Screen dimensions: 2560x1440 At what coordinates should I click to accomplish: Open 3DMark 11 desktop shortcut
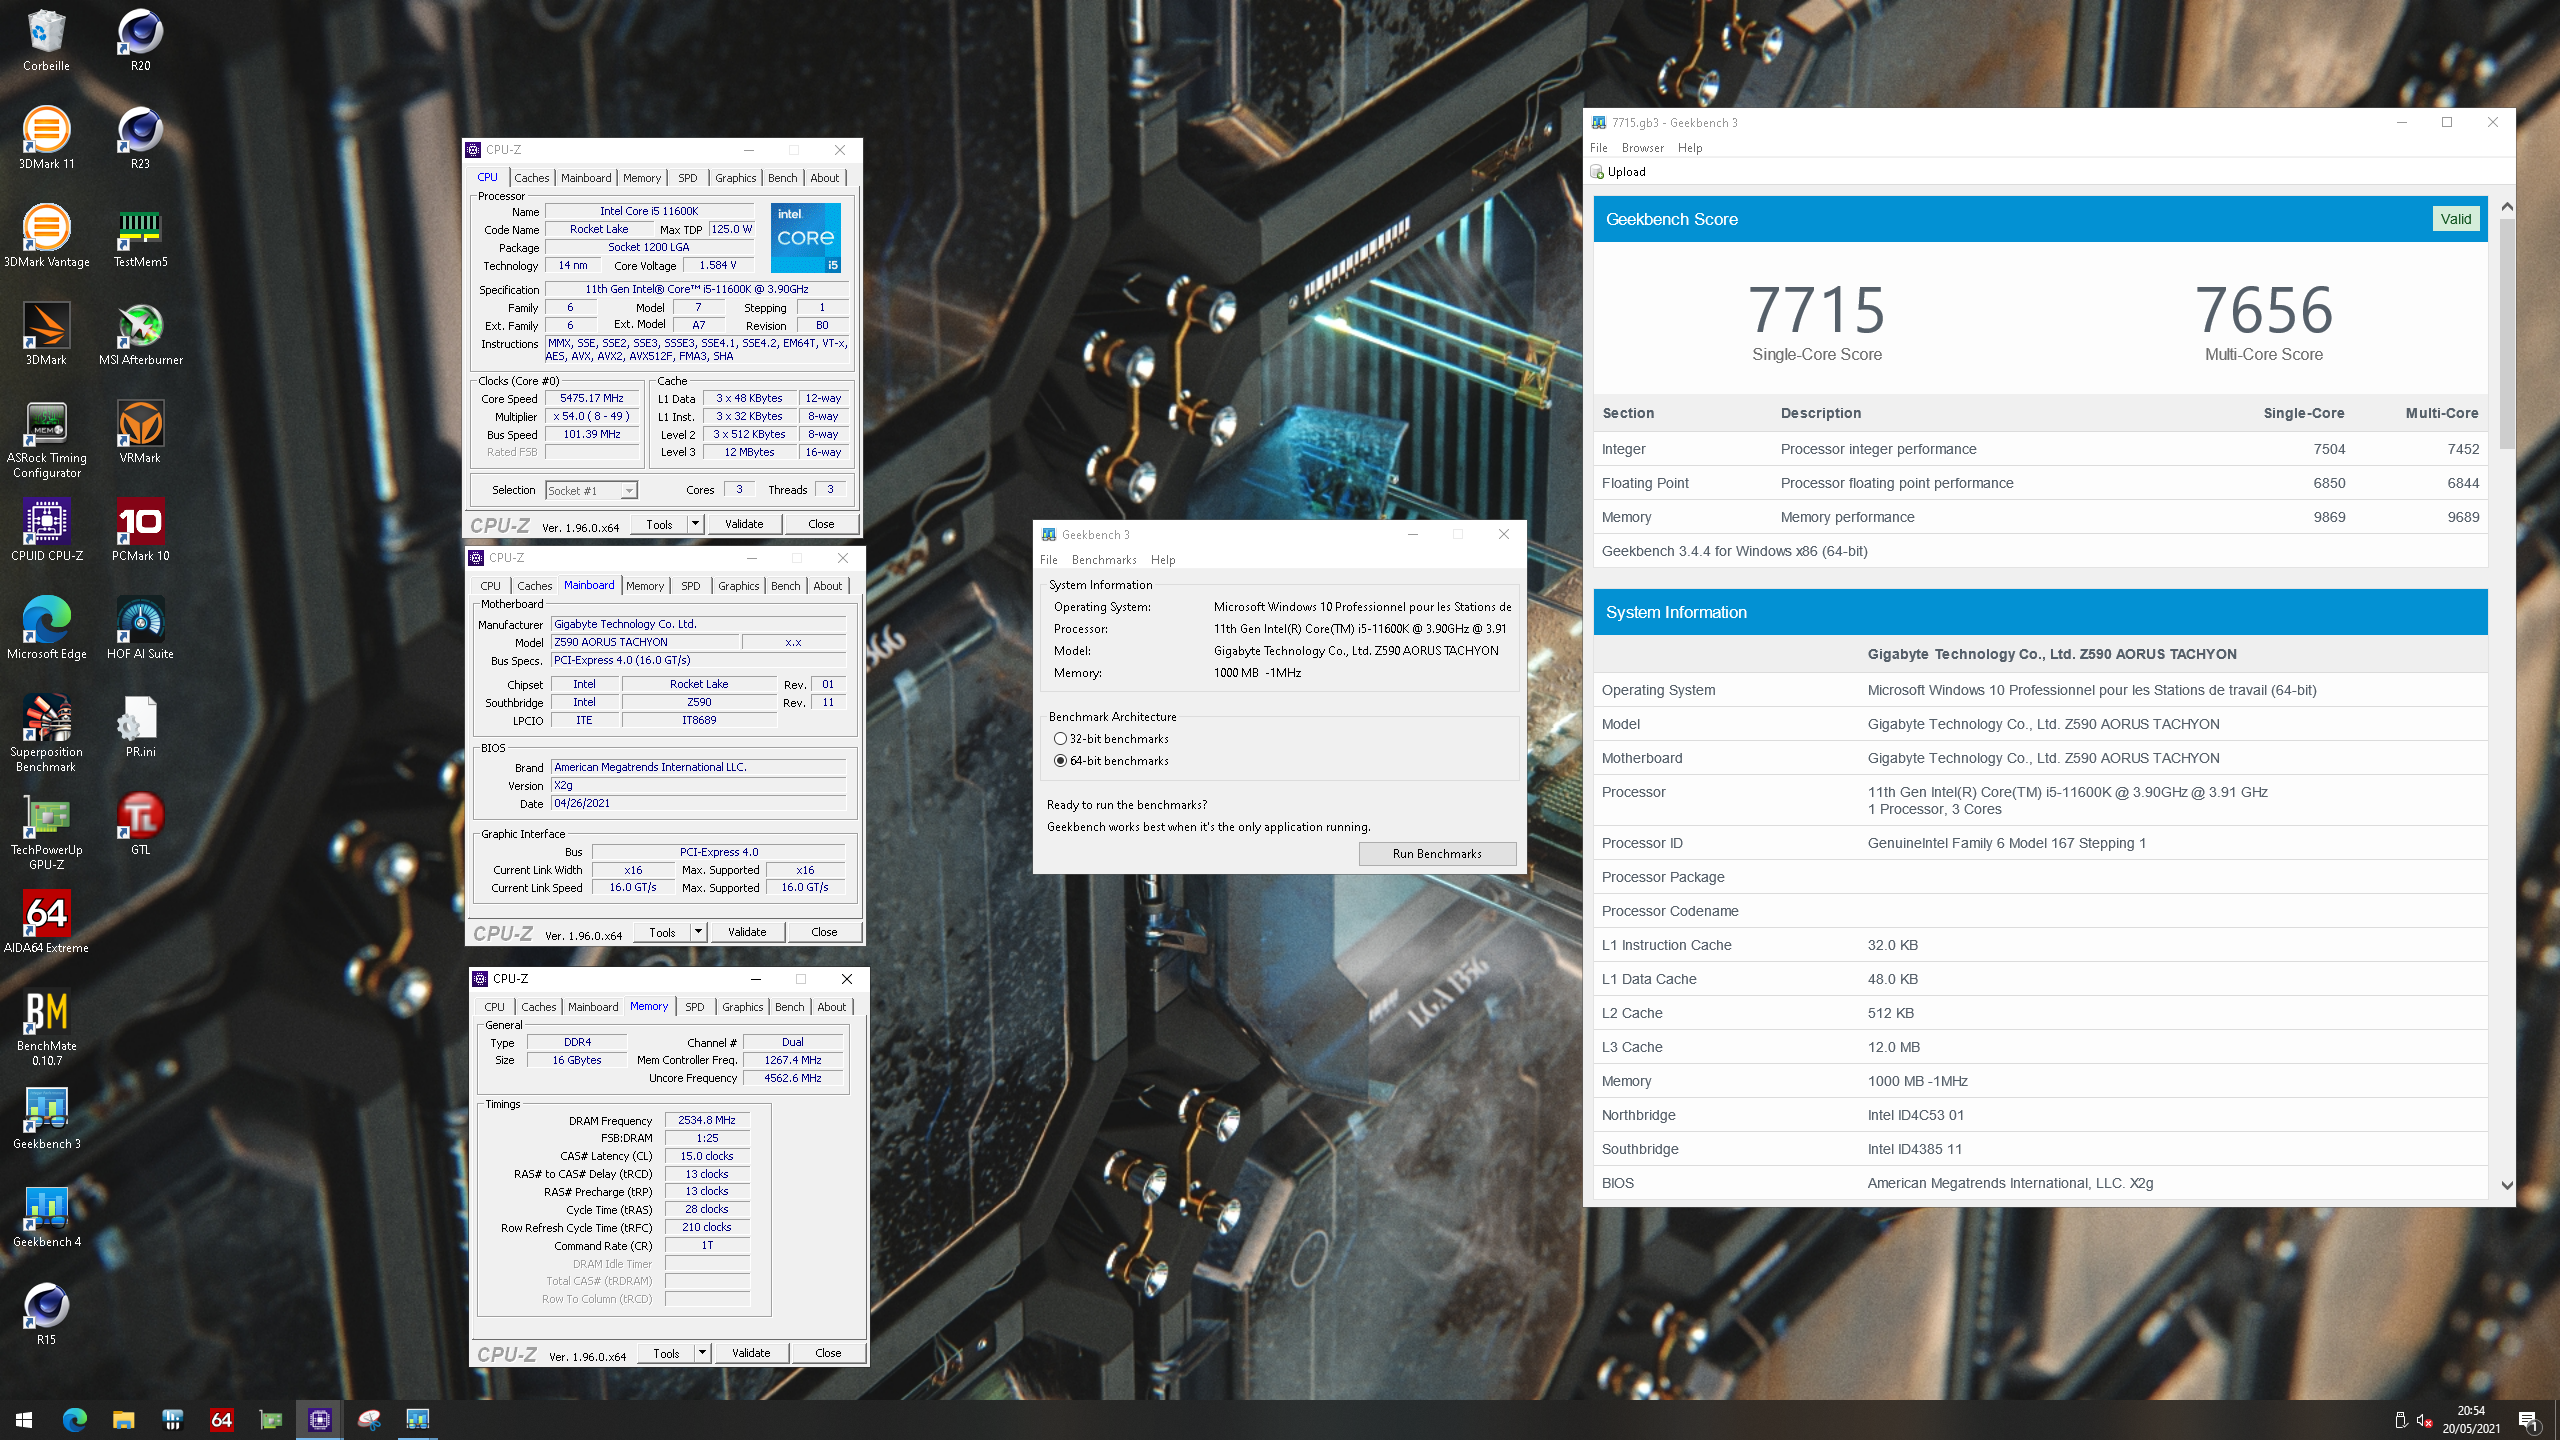pyautogui.click(x=46, y=138)
